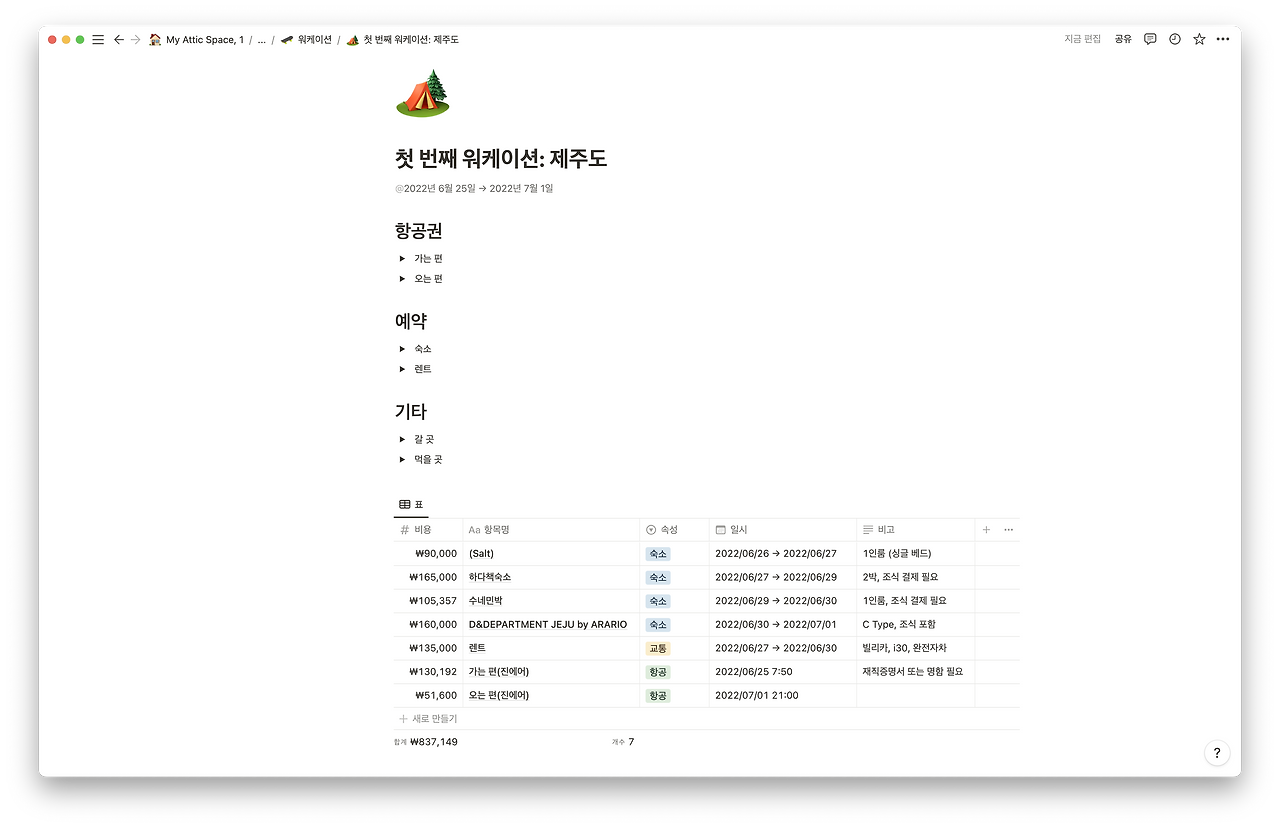Star this page to add to favorites
Image resolution: width=1280 pixels, height=828 pixels.
click(1198, 39)
